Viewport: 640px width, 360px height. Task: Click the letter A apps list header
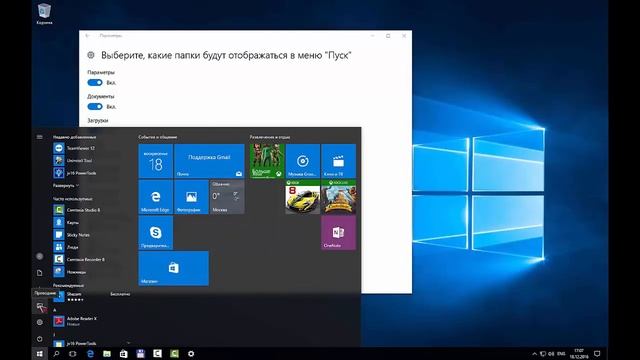pos(55,310)
